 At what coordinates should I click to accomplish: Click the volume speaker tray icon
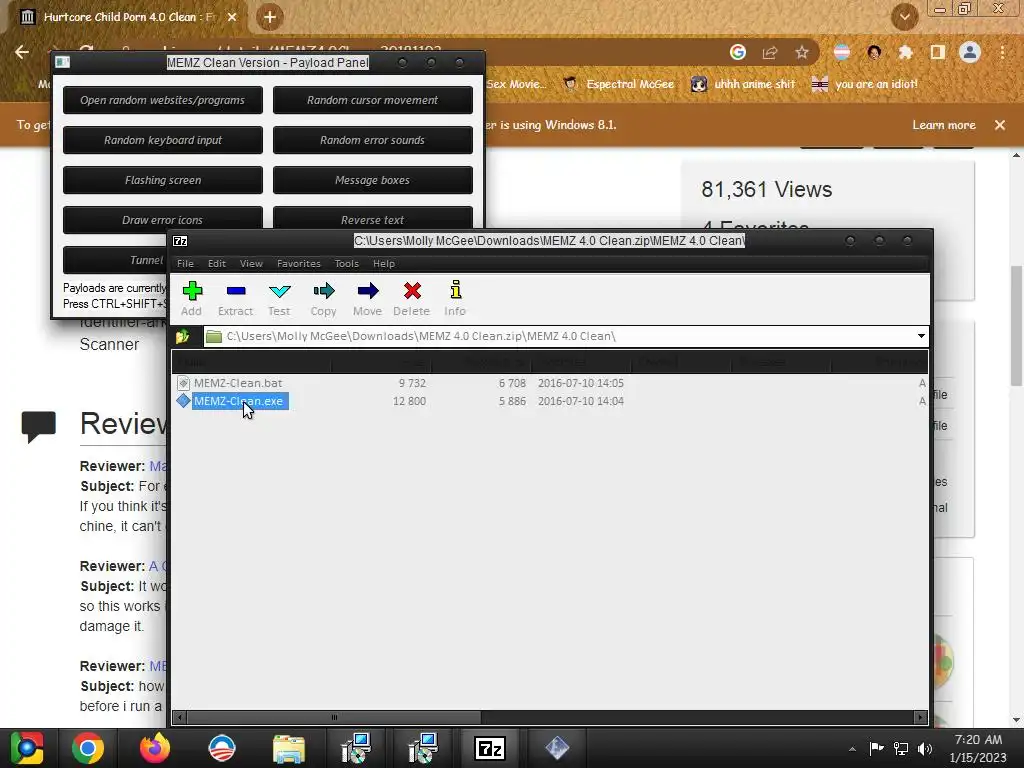925,748
